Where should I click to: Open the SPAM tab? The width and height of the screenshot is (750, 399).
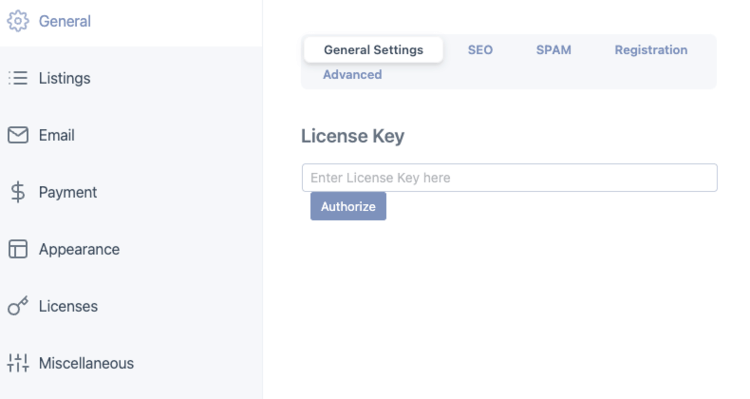coord(553,50)
